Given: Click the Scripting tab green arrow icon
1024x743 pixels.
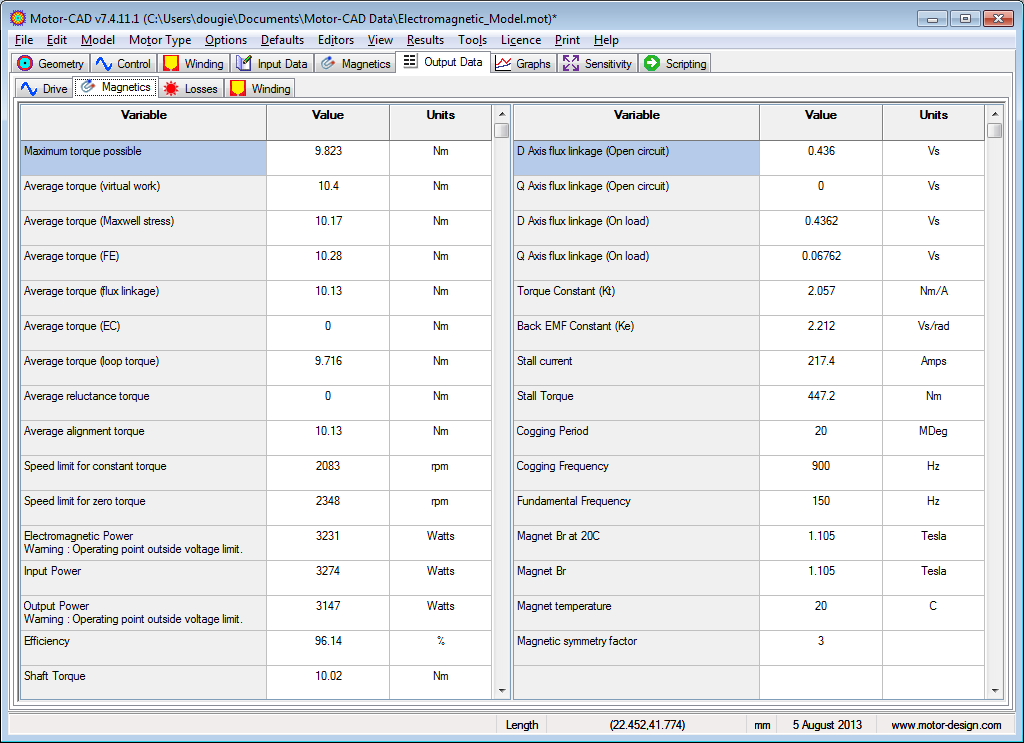Looking at the screenshot, I should tap(652, 64).
